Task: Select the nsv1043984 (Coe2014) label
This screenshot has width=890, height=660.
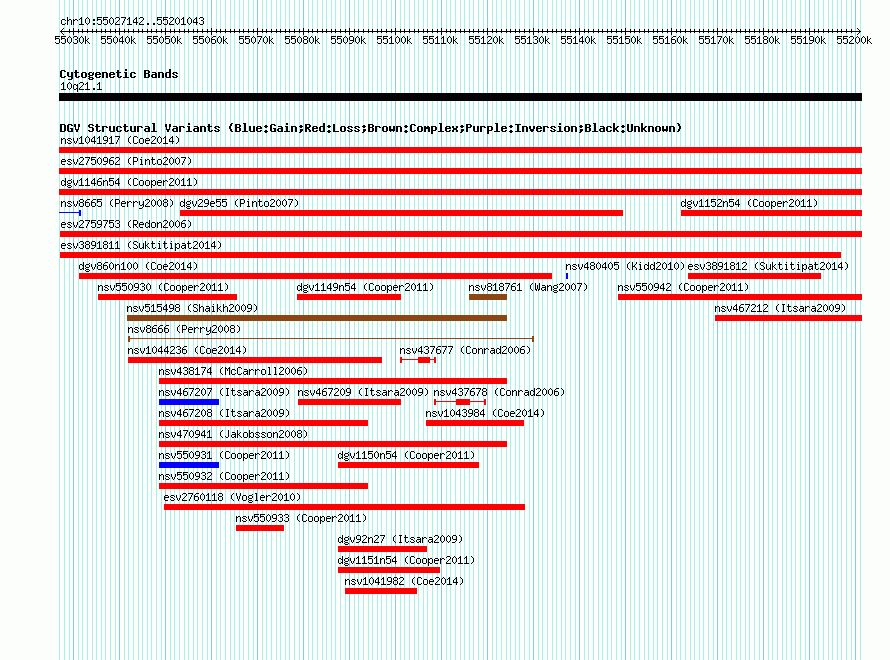Action: [x=485, y=413]
